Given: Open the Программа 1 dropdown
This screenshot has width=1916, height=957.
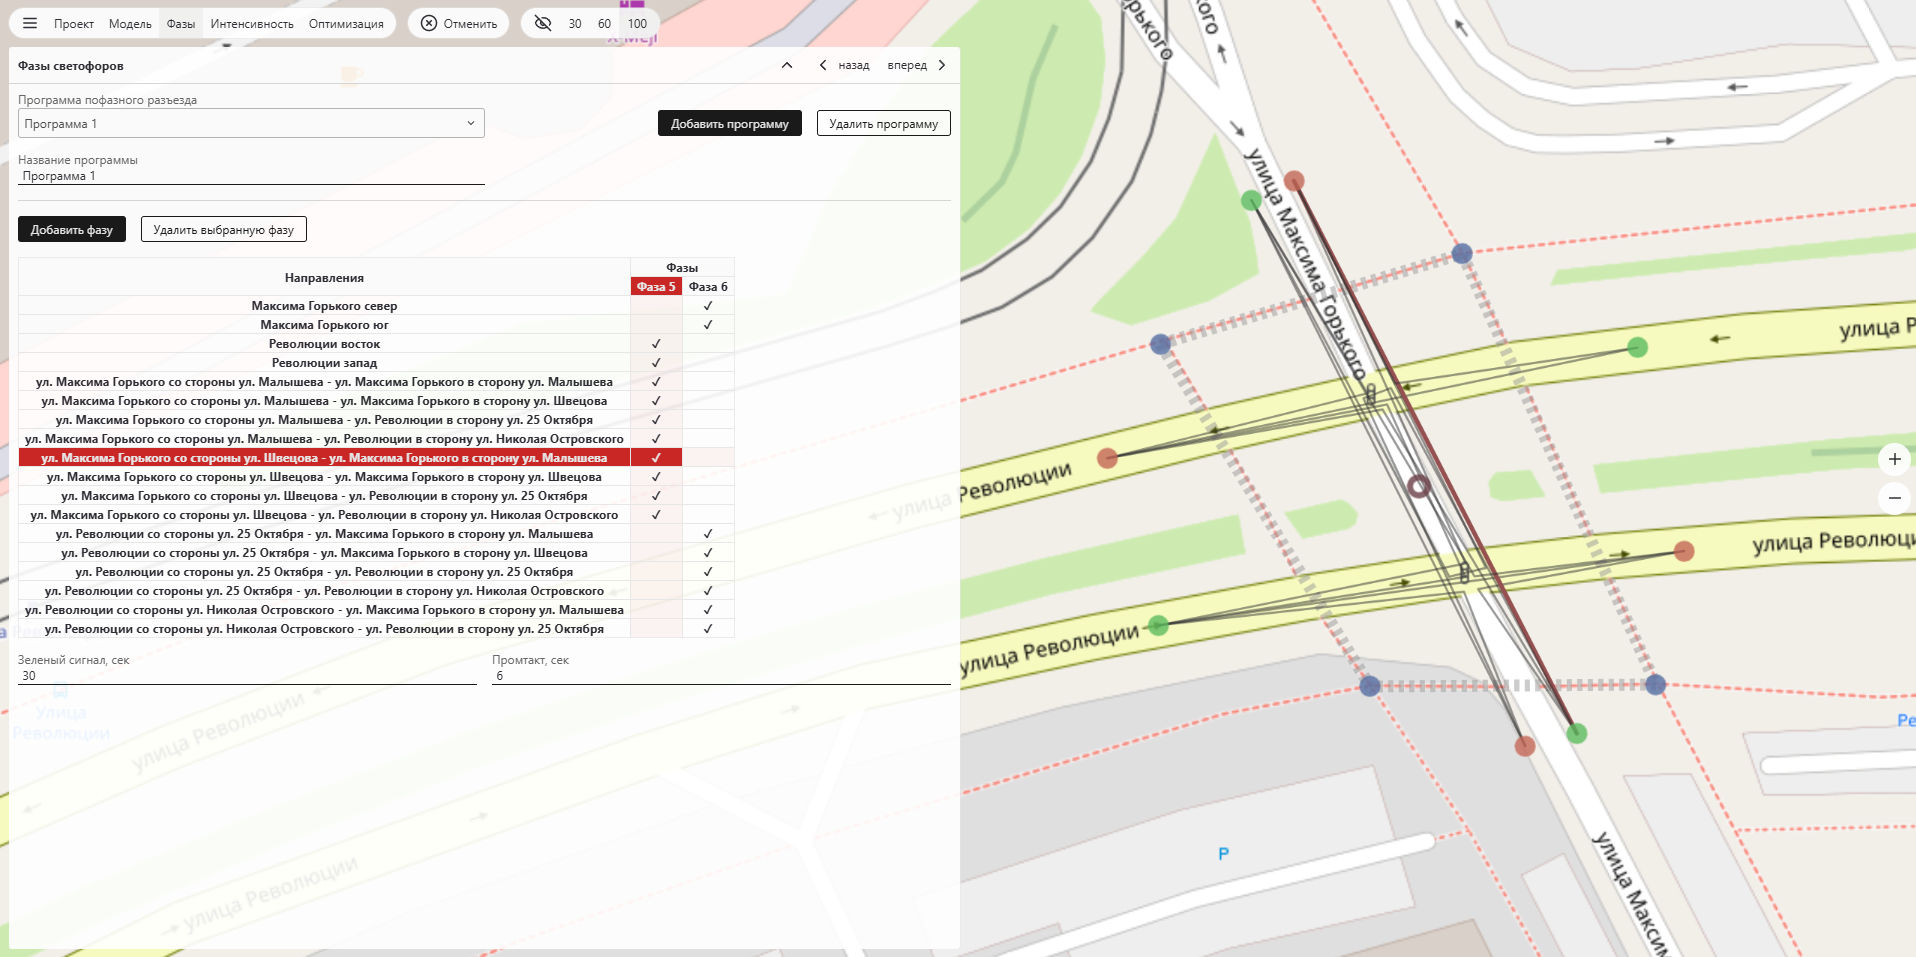Looking at the screenshot, I should click(x=251, y=123).
